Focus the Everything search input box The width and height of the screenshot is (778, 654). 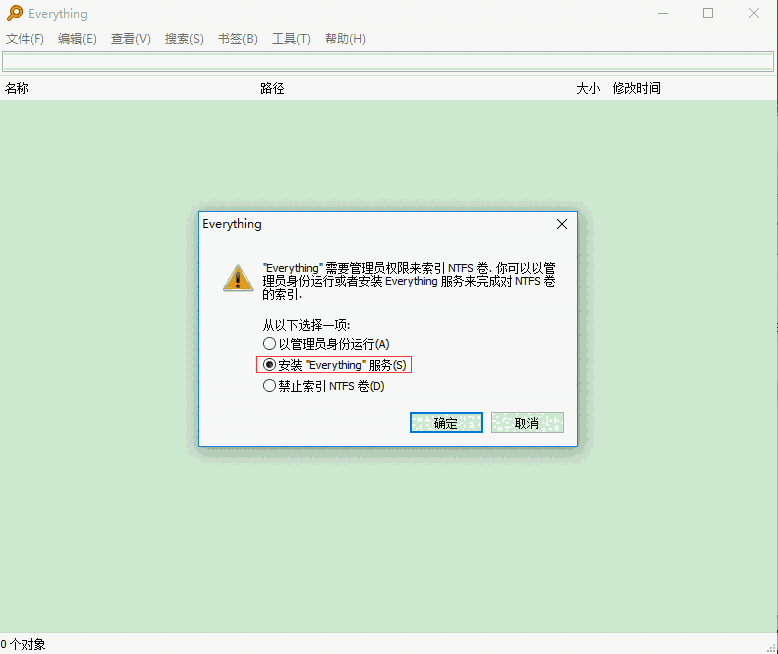pos(388,62)
